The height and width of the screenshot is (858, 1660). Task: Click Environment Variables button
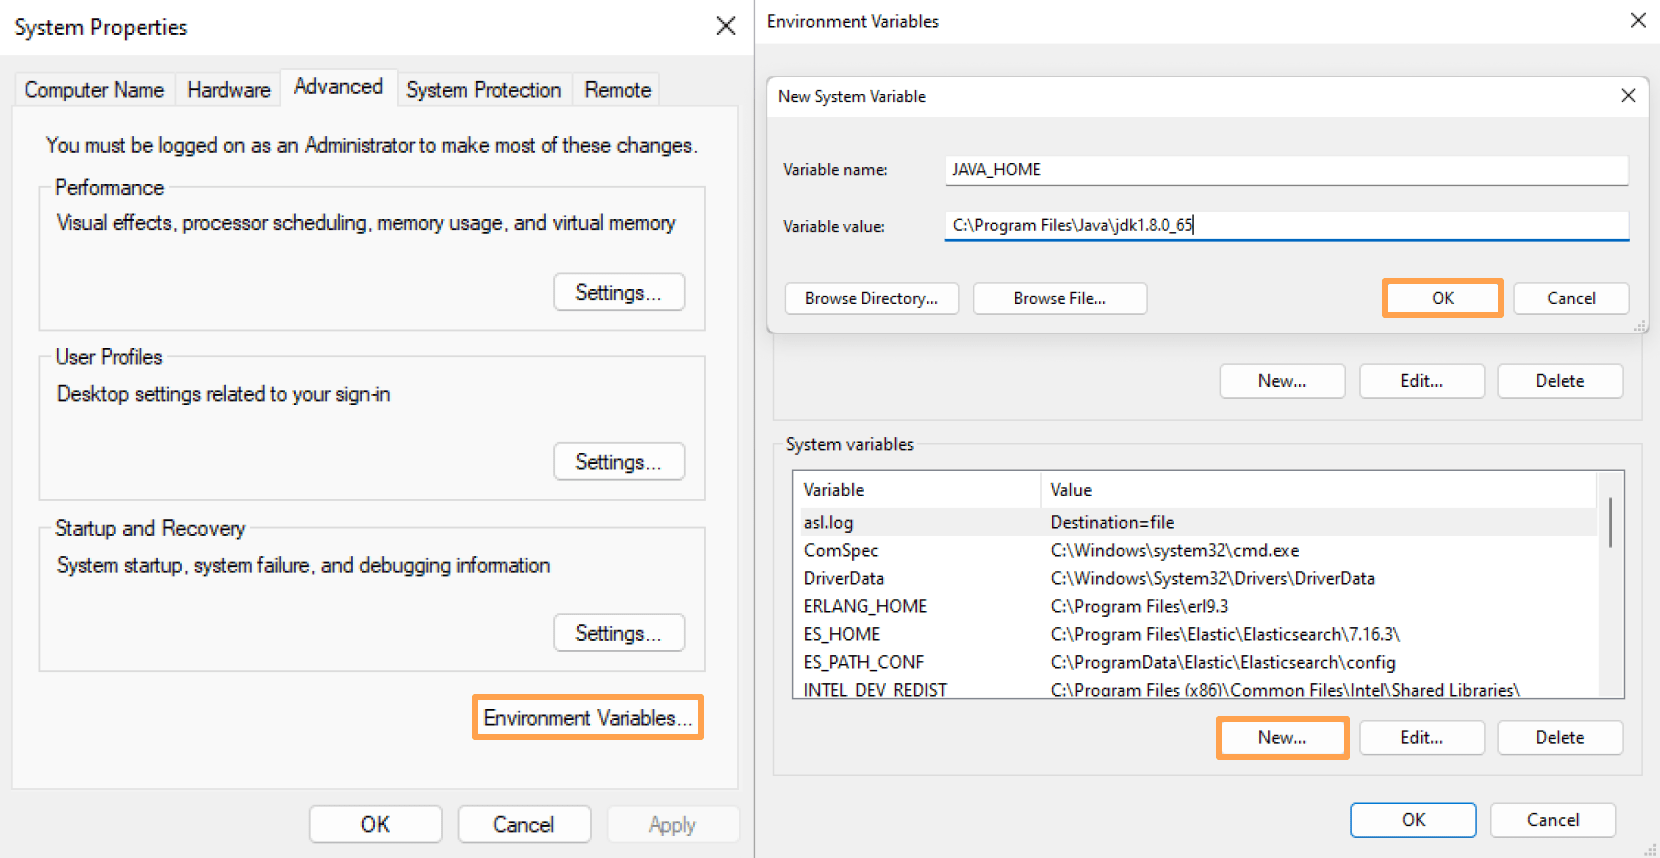click(588, 717)
